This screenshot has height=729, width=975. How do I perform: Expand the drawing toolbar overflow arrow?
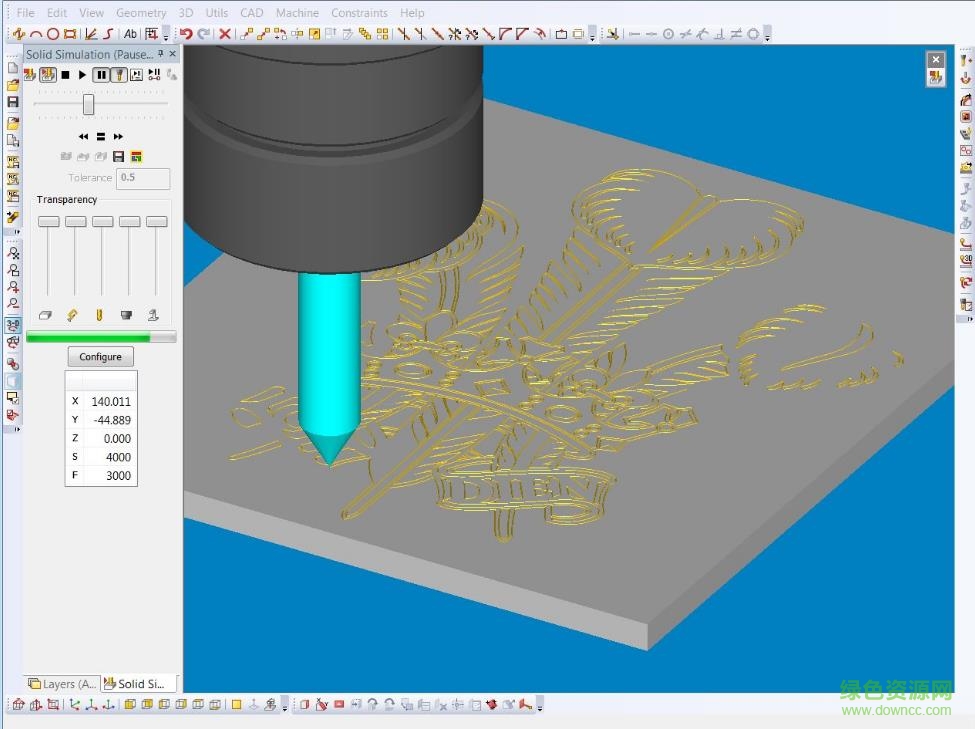click(x=166, y=36)
